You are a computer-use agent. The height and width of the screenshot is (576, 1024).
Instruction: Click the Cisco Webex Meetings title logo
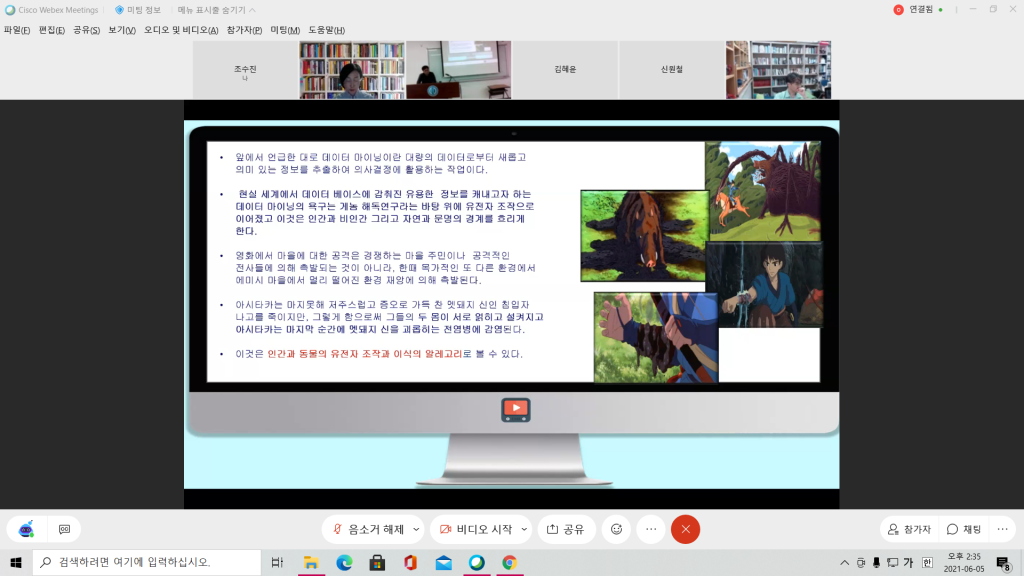click(x=10, y=10)
